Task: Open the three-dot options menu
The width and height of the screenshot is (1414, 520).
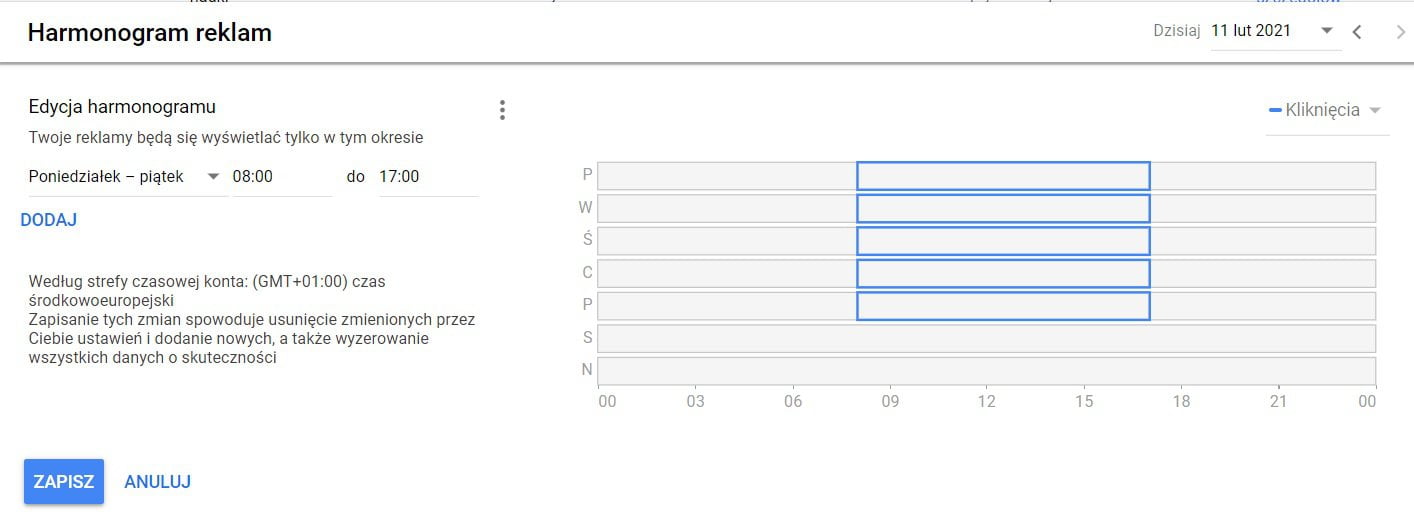Action: [503, 110]
